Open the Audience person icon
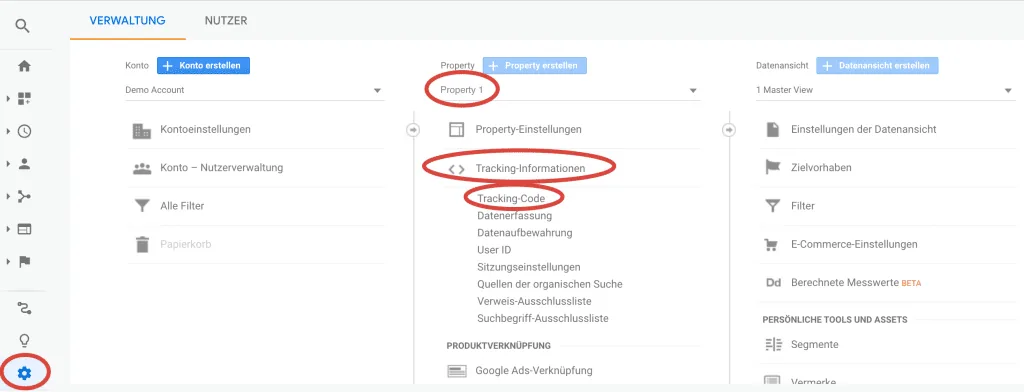Screen dimensions: 1024x392 (24, 164)
